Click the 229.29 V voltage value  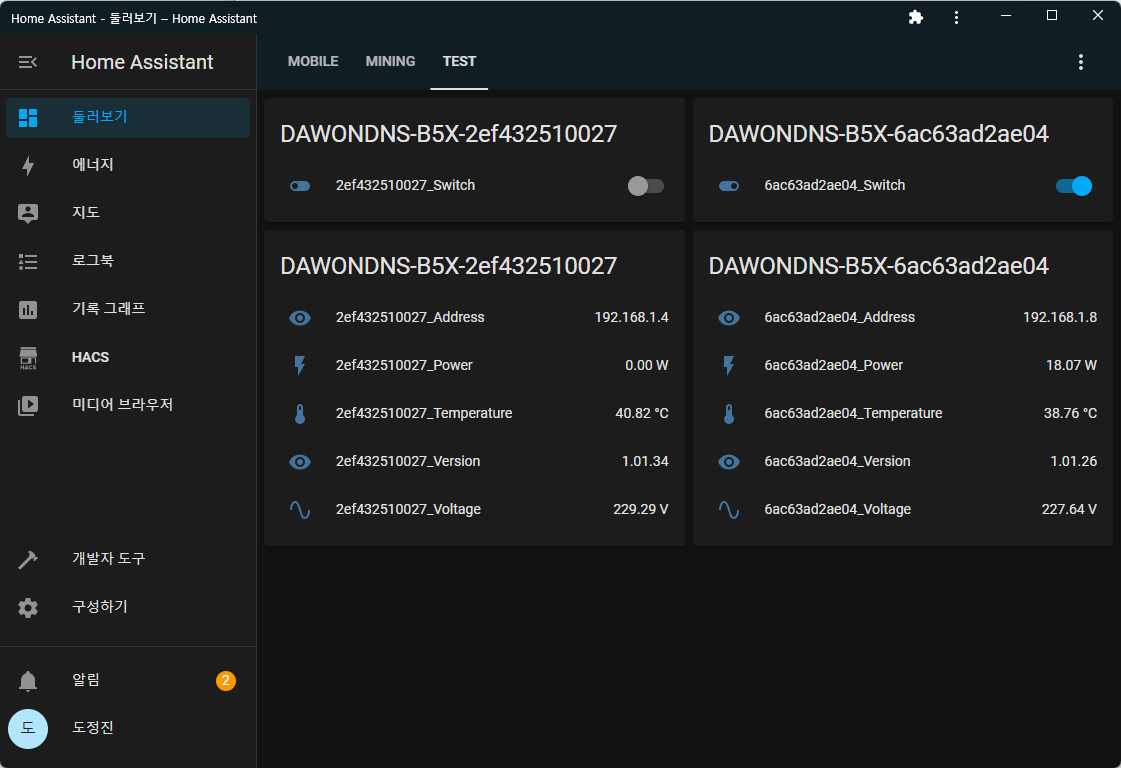(641, 509)
